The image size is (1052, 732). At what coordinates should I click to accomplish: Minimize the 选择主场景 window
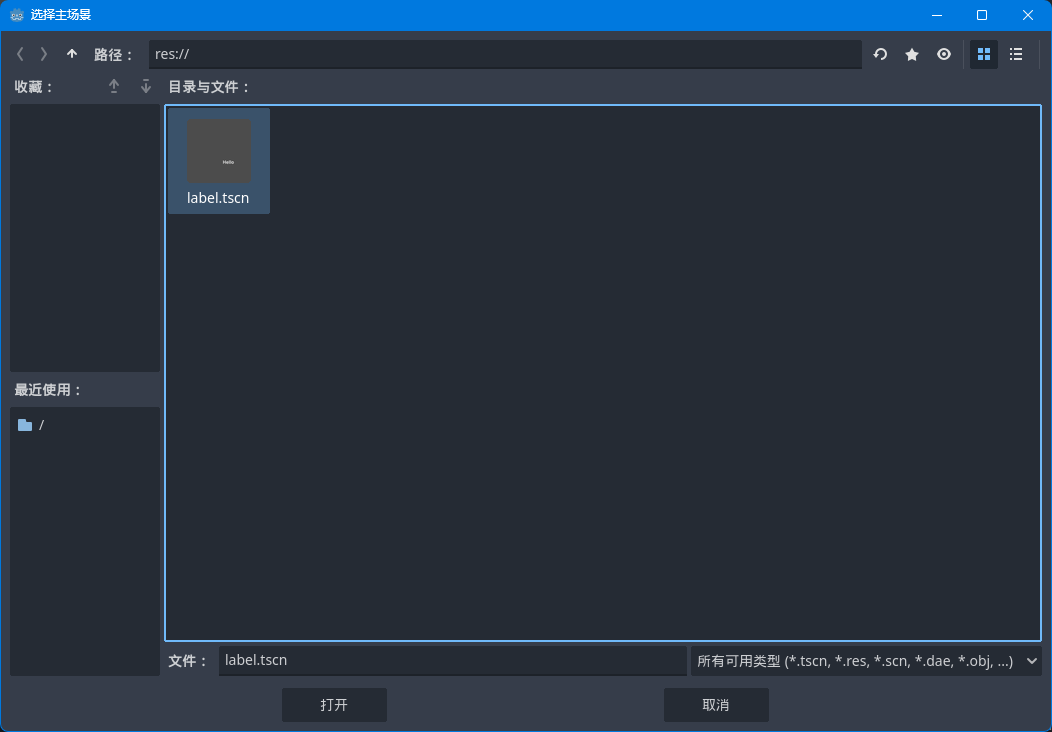coord(937,15)
